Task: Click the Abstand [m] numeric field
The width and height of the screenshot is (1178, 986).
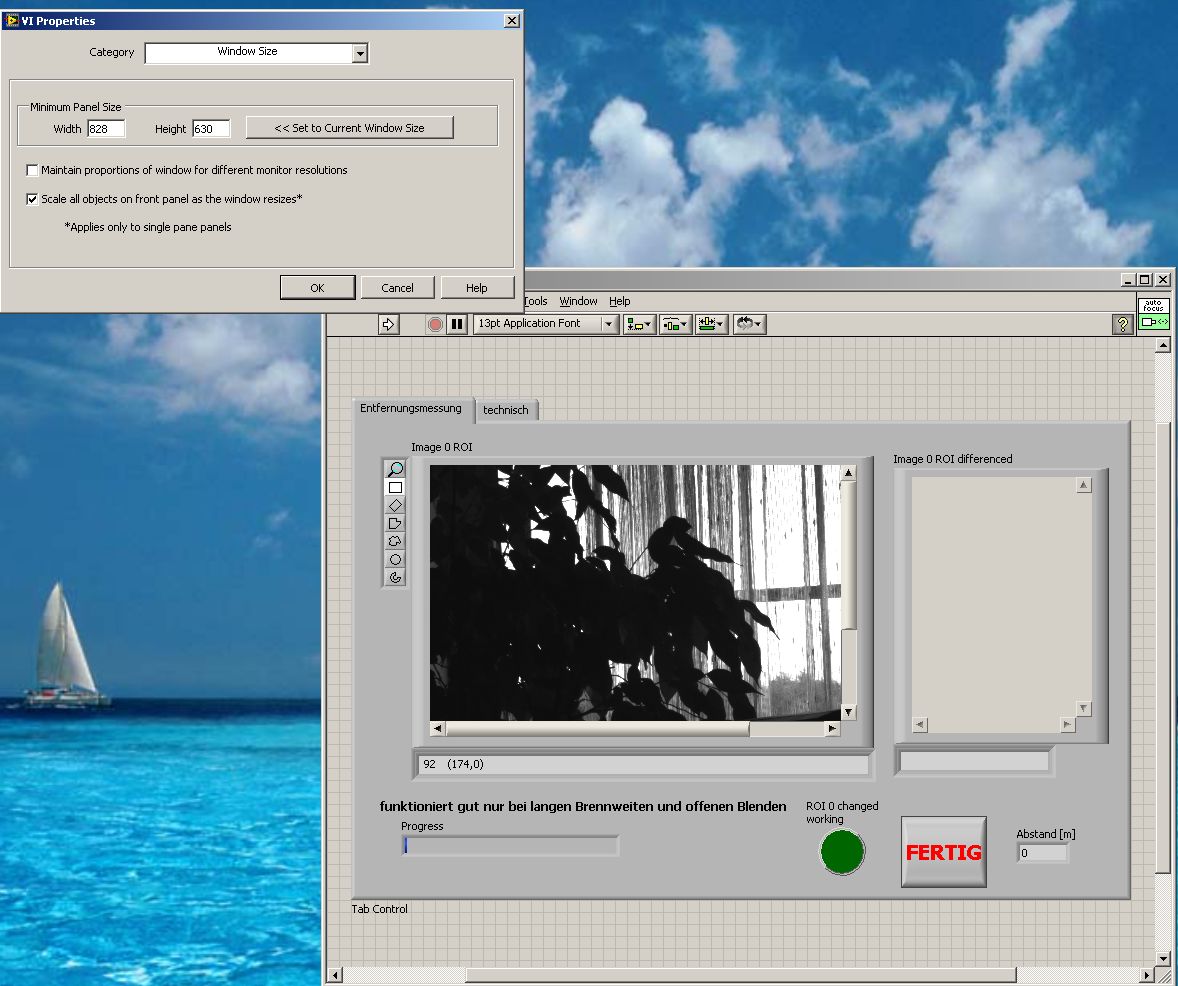Action: (1043, 853)
